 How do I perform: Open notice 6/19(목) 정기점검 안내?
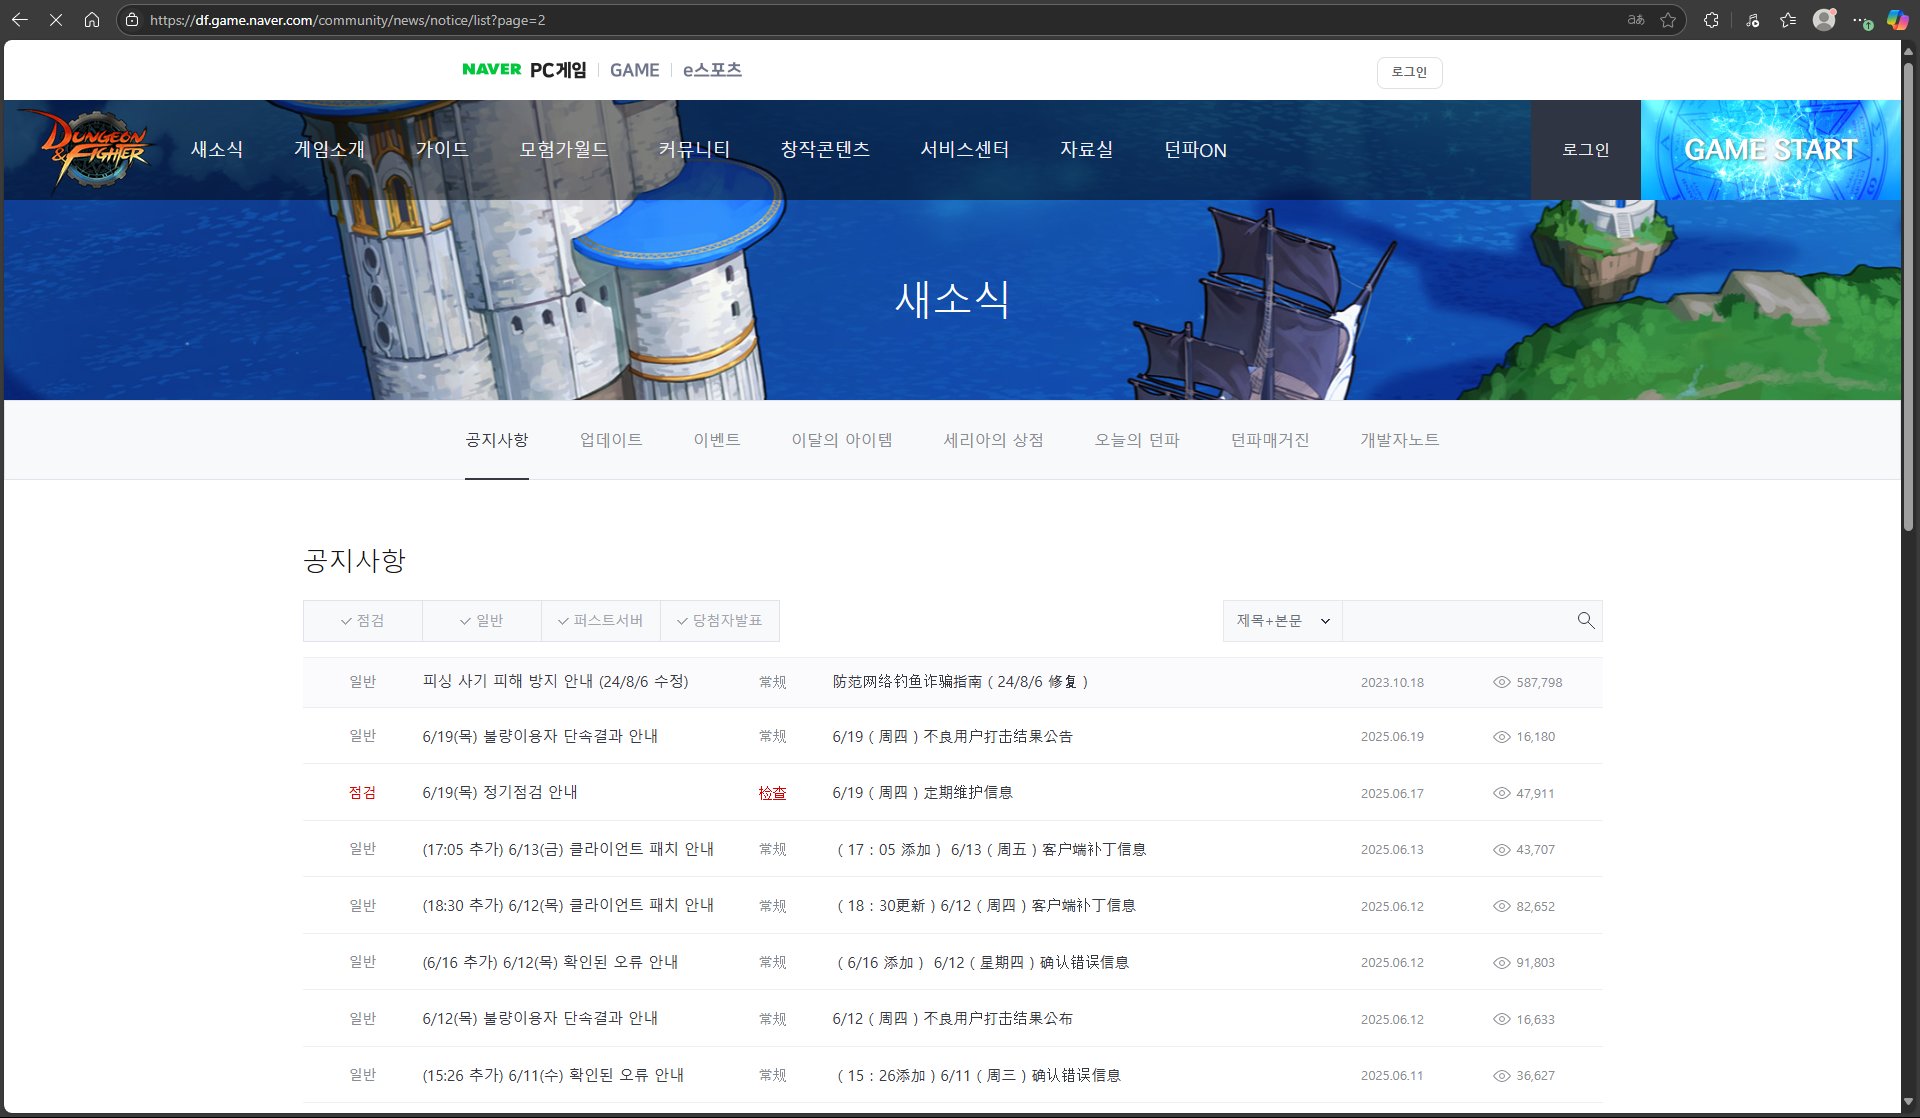[500, 792]
